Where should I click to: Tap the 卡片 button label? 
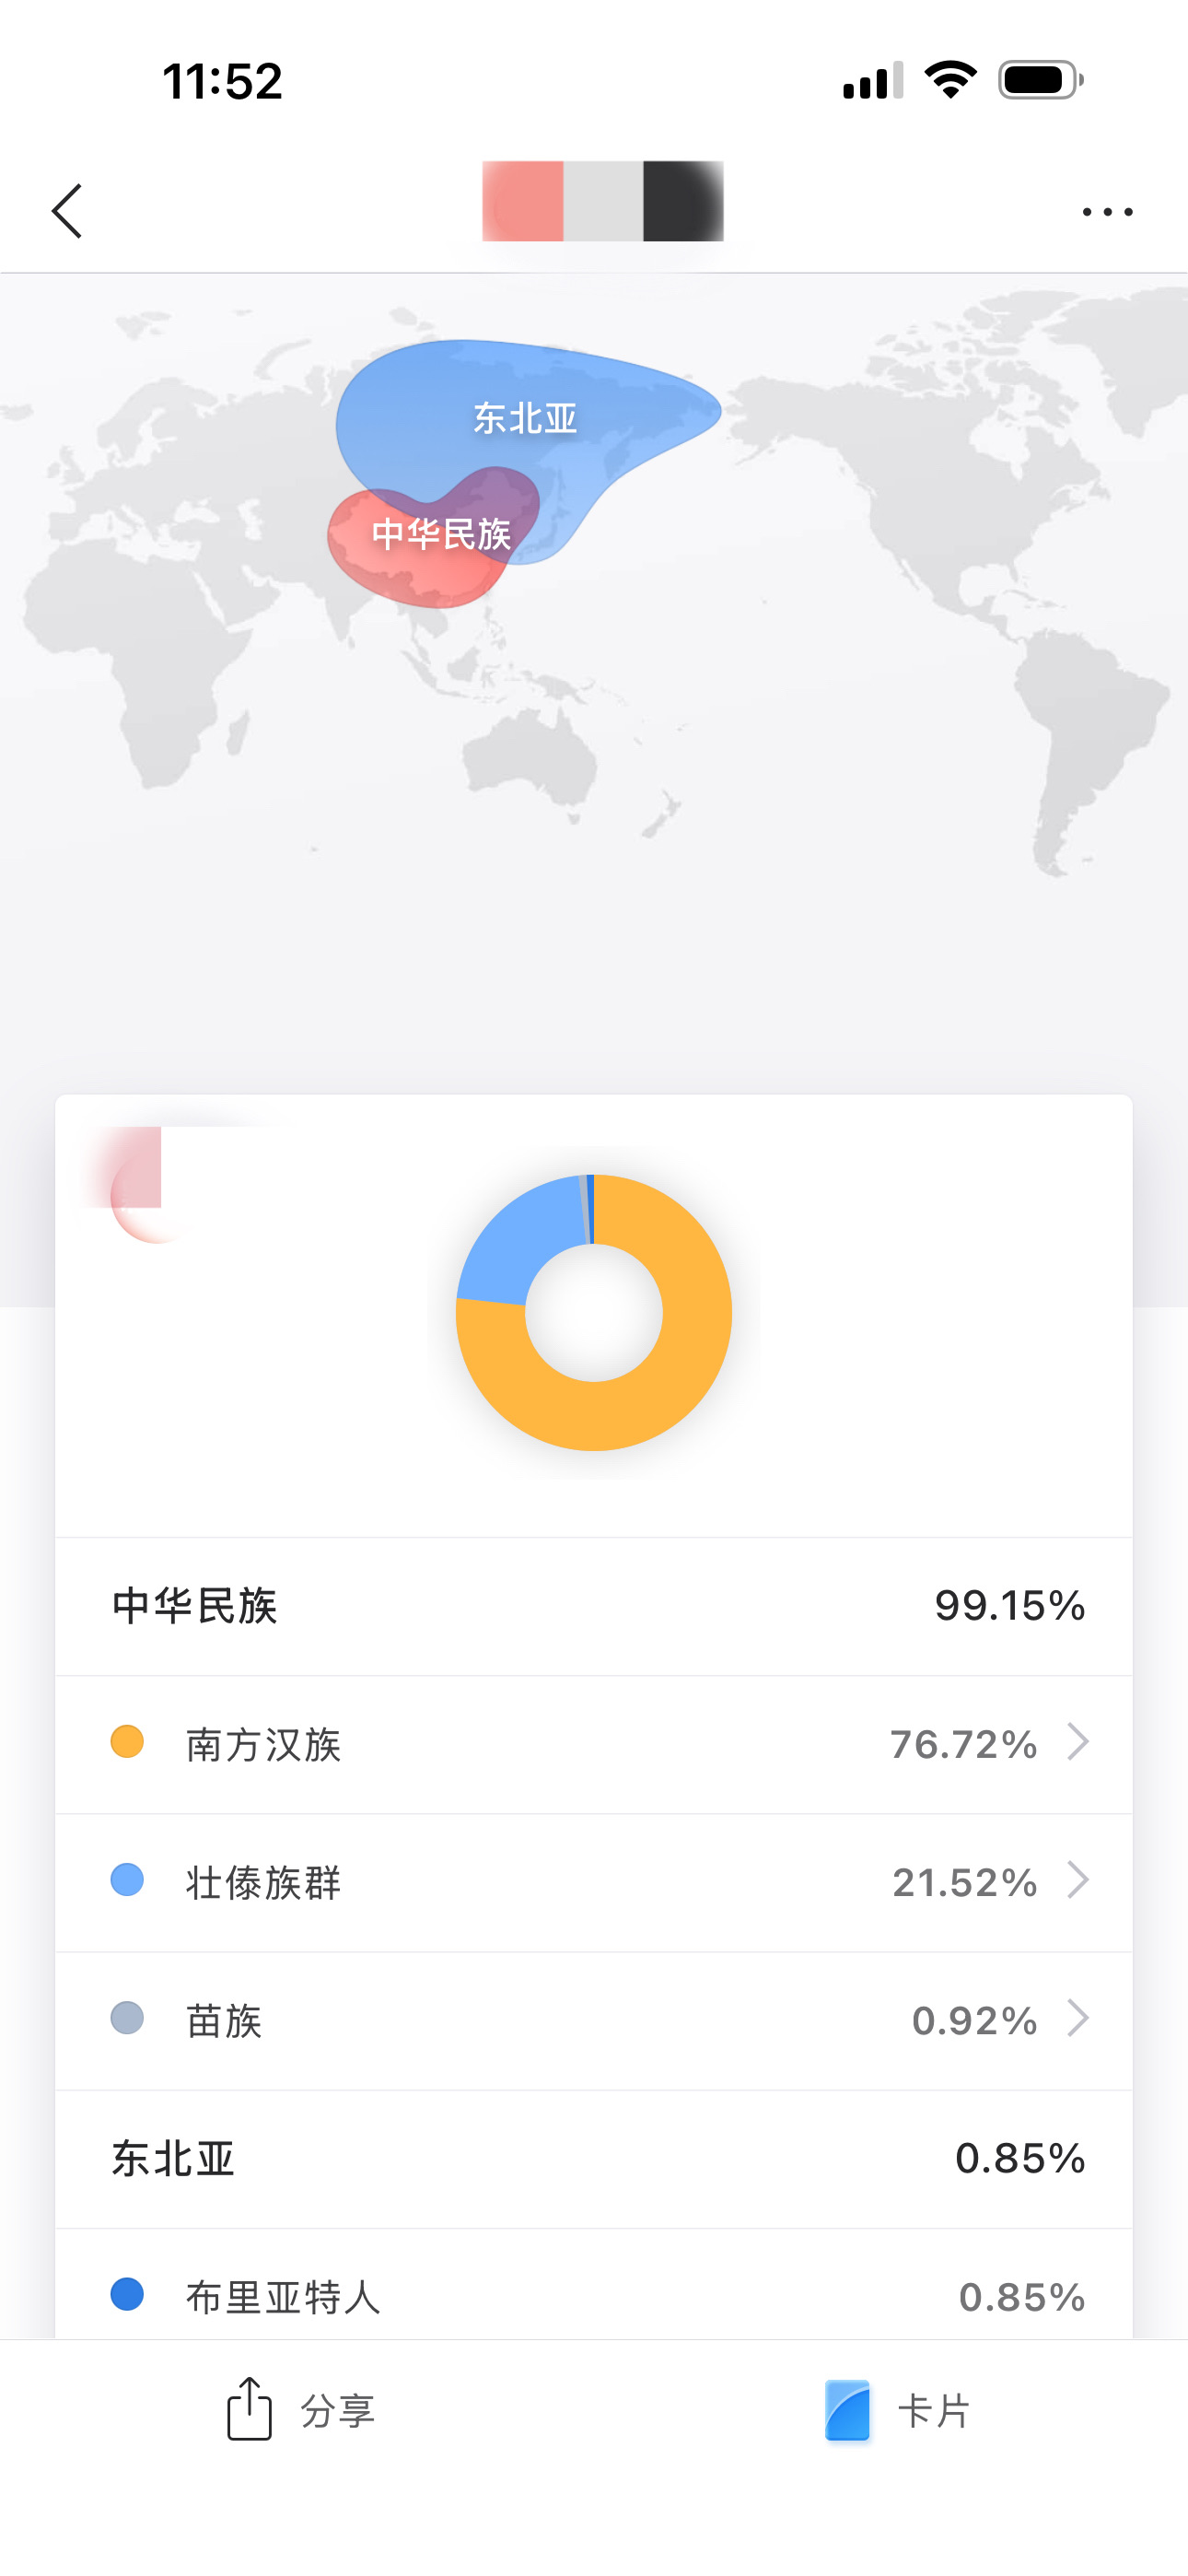coord(934,2411)
